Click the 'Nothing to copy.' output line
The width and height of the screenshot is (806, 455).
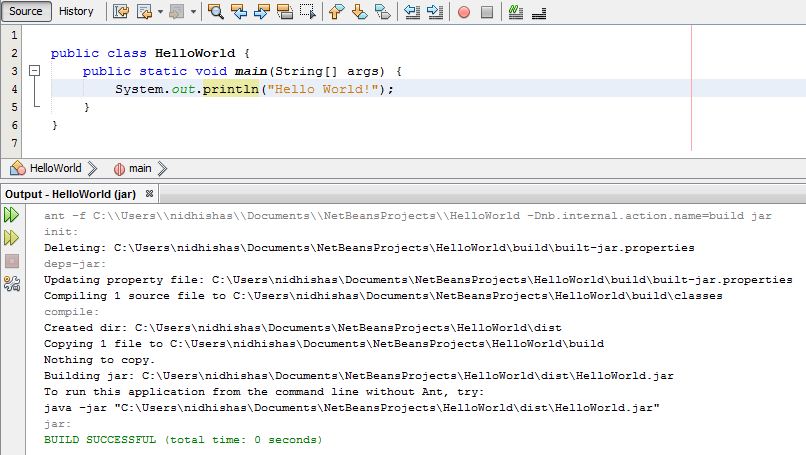pyautogui.click(x=99, y=360)
